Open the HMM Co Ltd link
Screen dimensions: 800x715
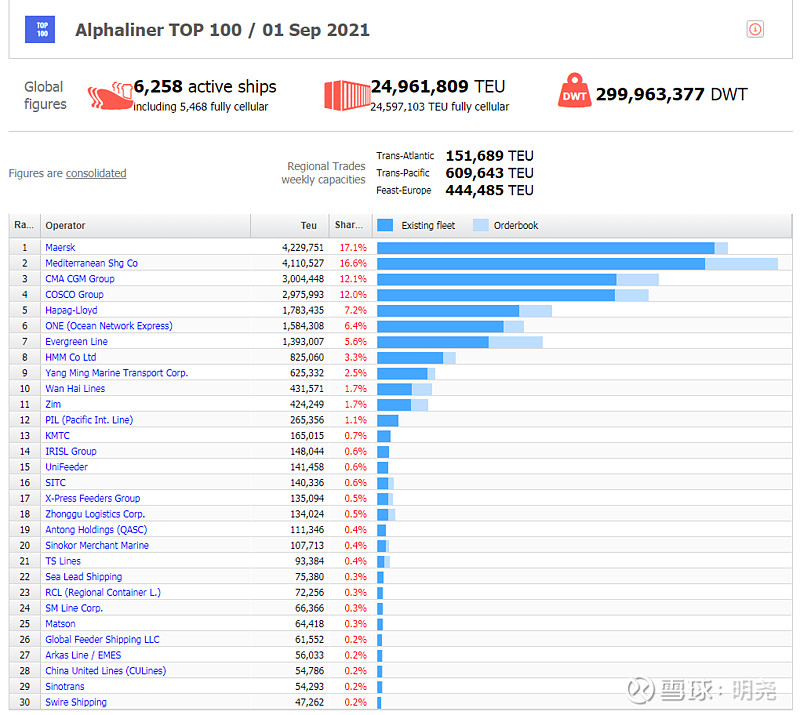click(x=70, y=357)
